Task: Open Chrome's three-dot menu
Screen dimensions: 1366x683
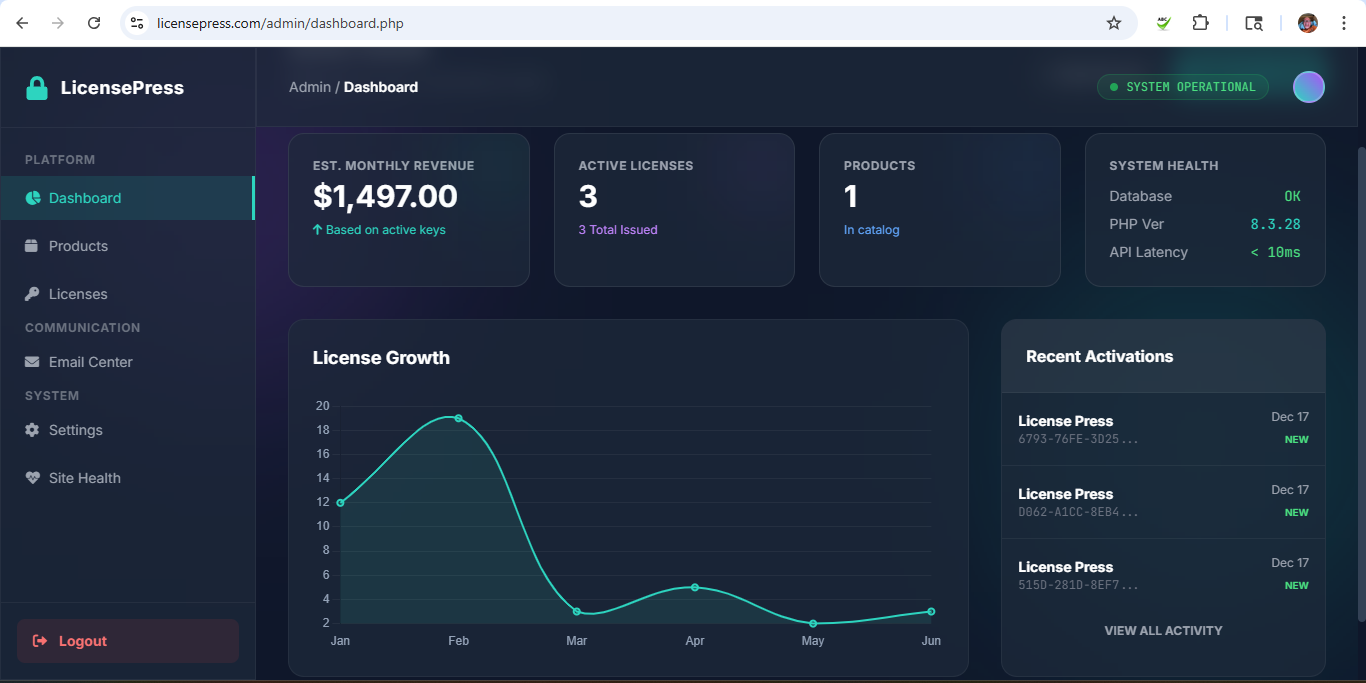Action: point(1345,22)
